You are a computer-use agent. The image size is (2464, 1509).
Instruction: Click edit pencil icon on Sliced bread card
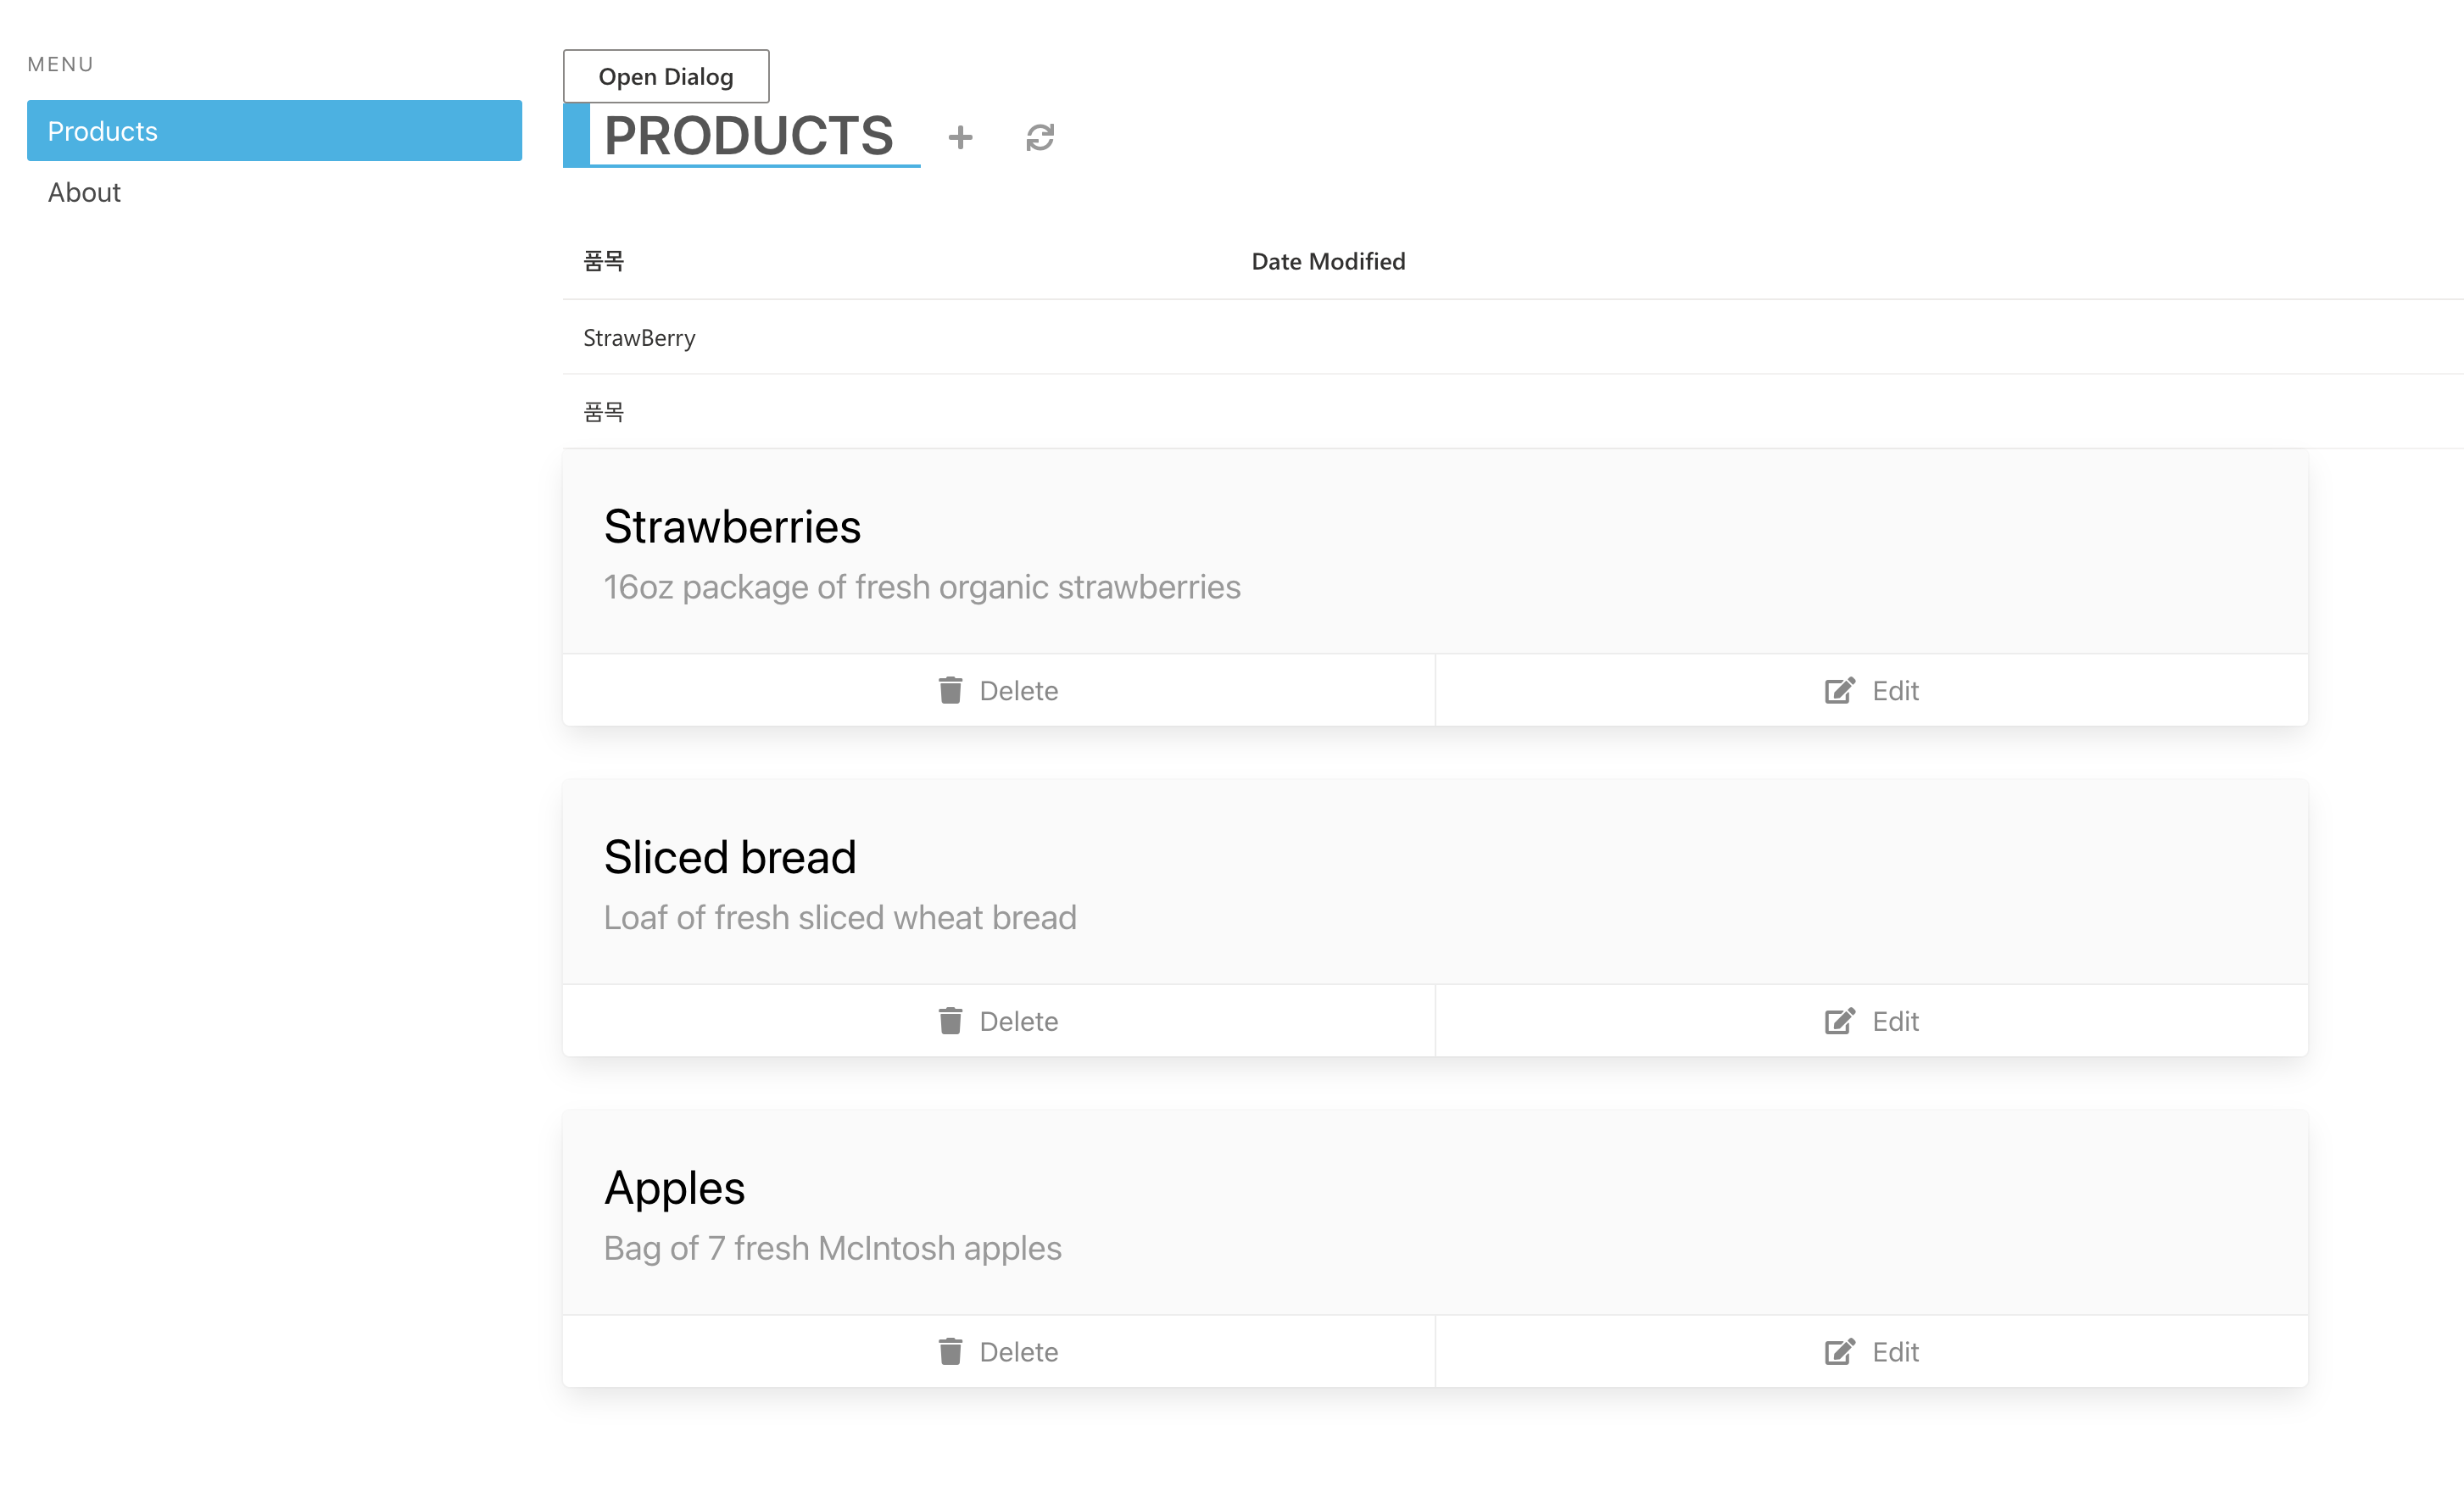(x=1839, y=1021)
